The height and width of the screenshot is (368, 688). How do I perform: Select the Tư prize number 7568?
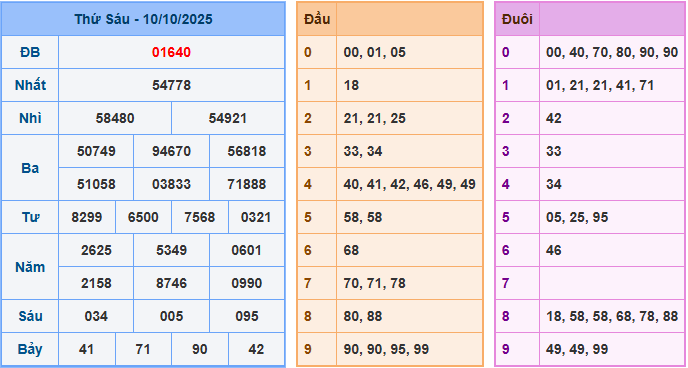(200, 218)
